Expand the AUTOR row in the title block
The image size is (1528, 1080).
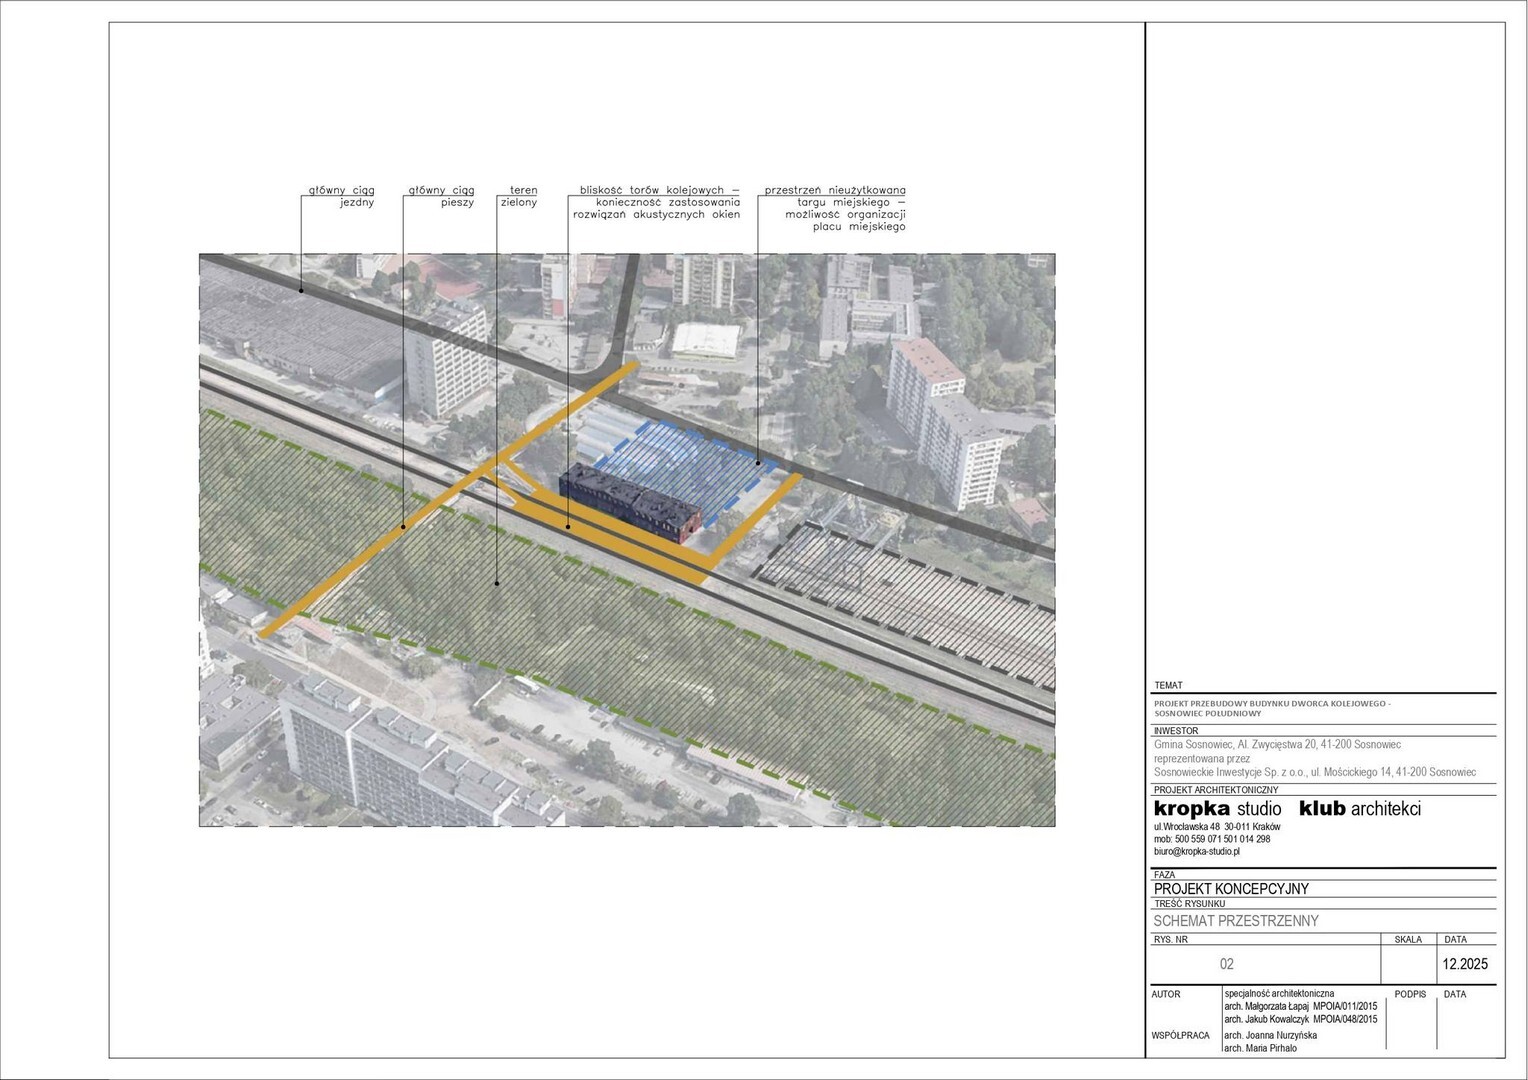coord(1166,994)
